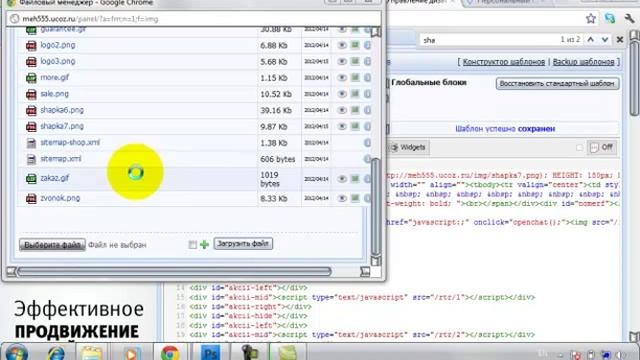Open Chrome wrench settings menu
This screenshot has height=360, width=640.
pos(629,18)
